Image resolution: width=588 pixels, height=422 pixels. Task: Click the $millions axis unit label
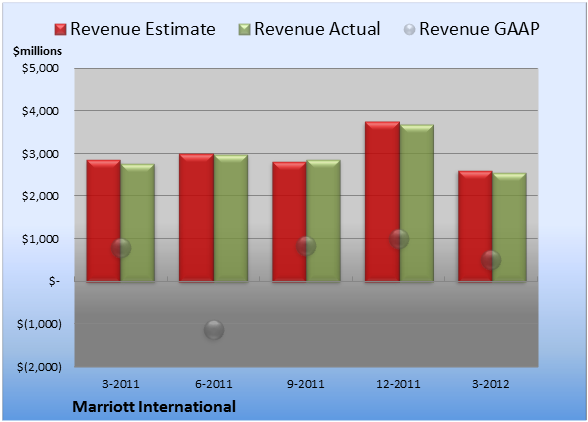click(x=37, y=51)
